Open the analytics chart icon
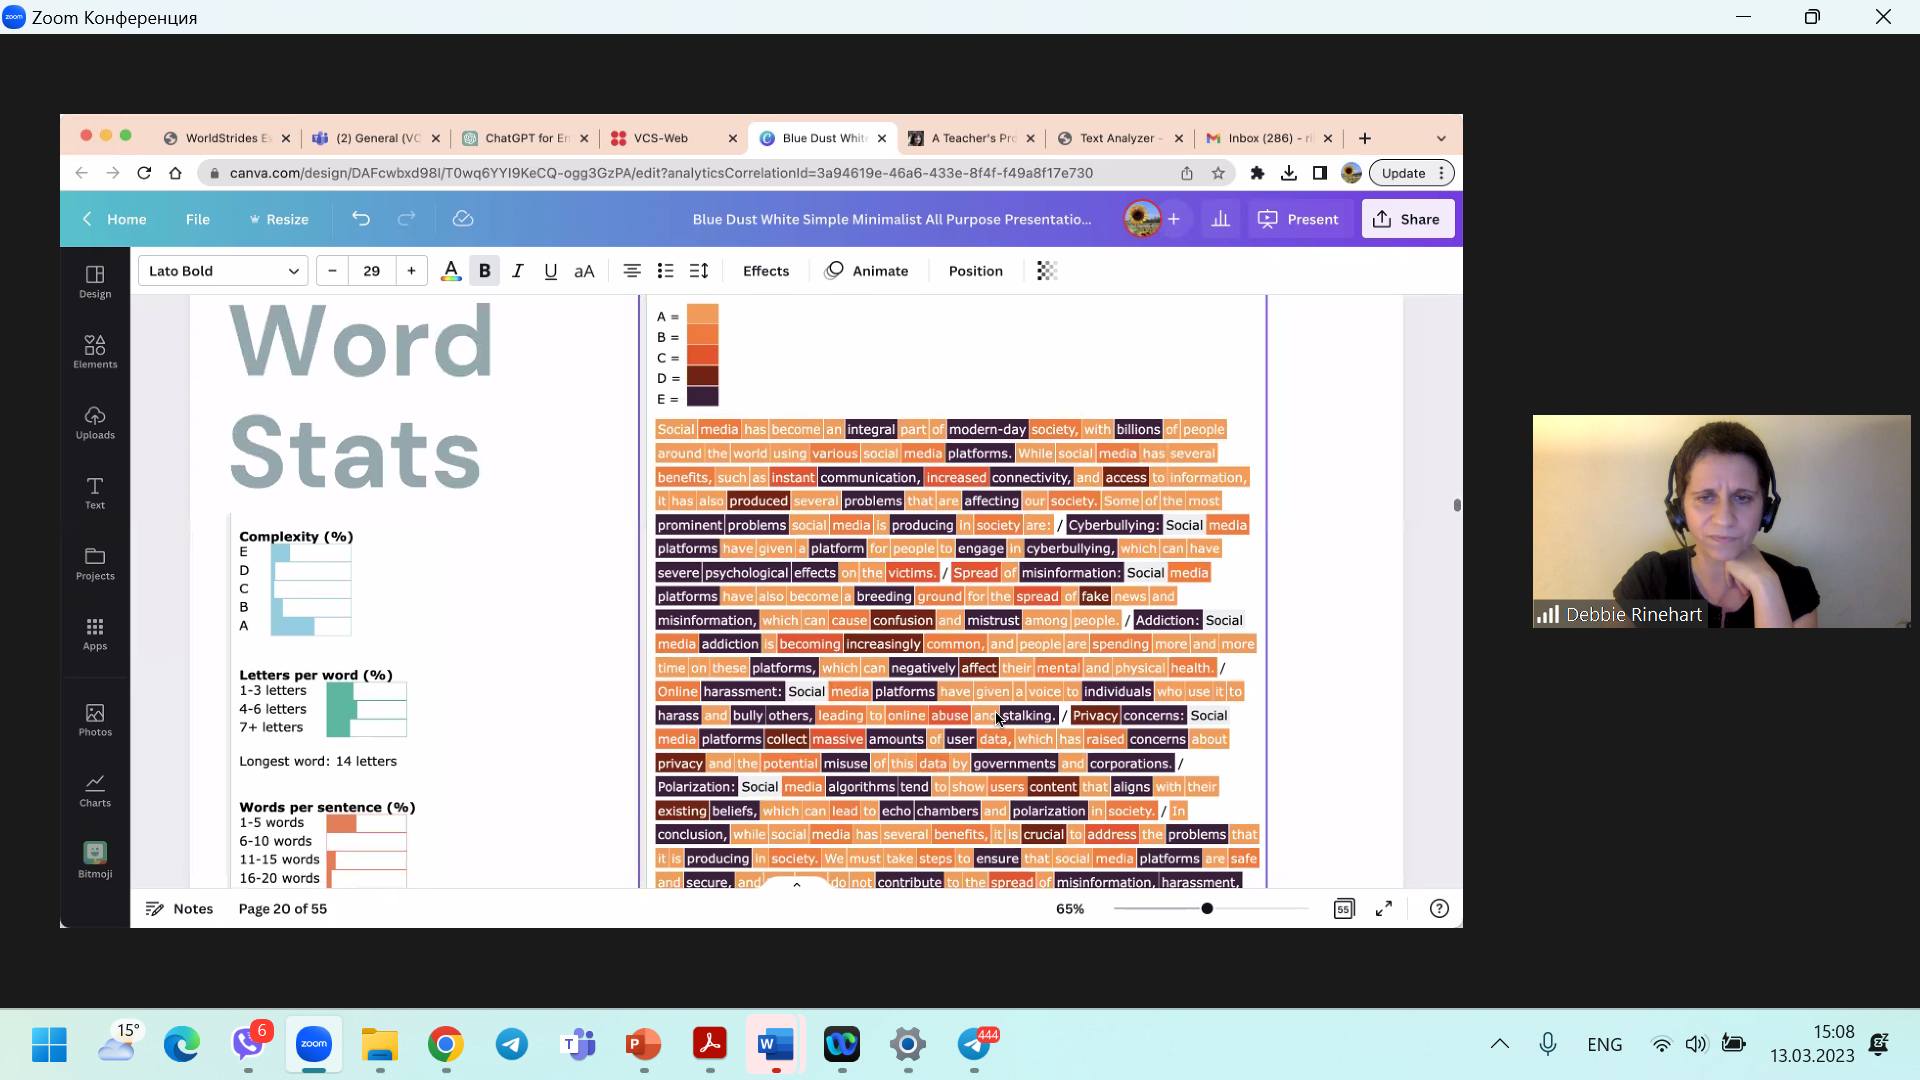Screen dimensions: 1920x1080 [x=1220, y=219]
